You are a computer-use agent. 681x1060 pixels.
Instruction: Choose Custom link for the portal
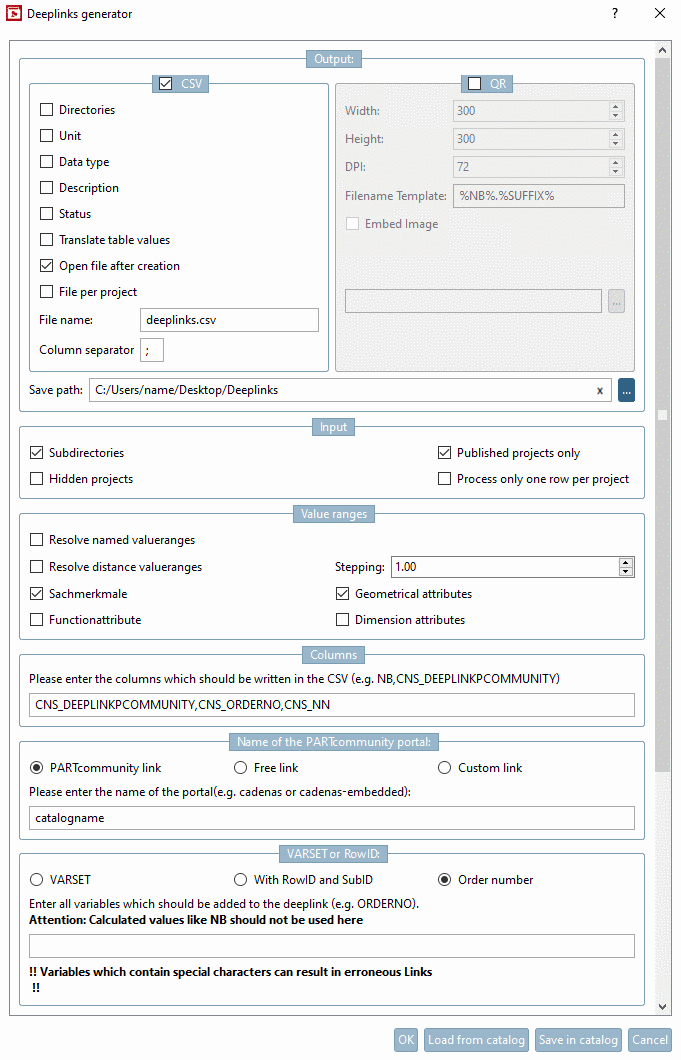pos(443,767)
